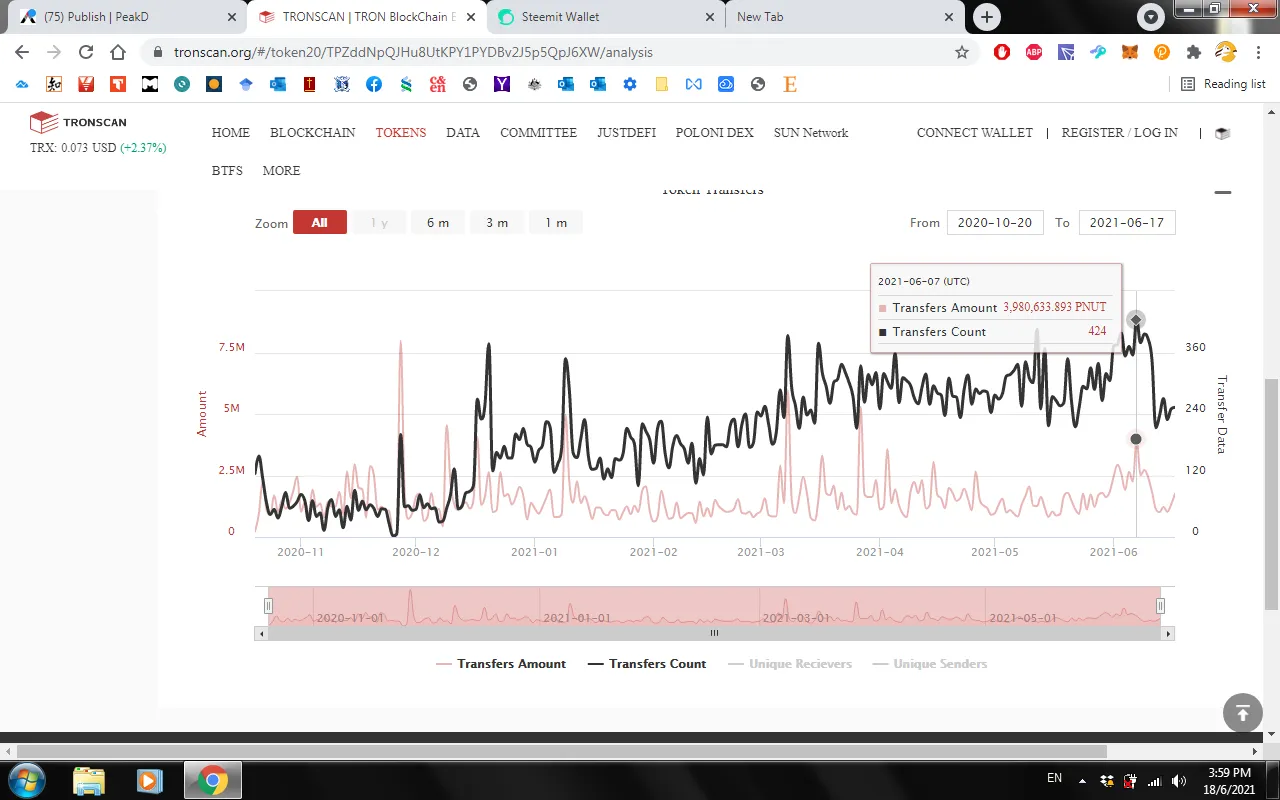Switch to the Steemit Wallet tab
The height and width of the screenshot is (800, 1280).
(604, 17)
